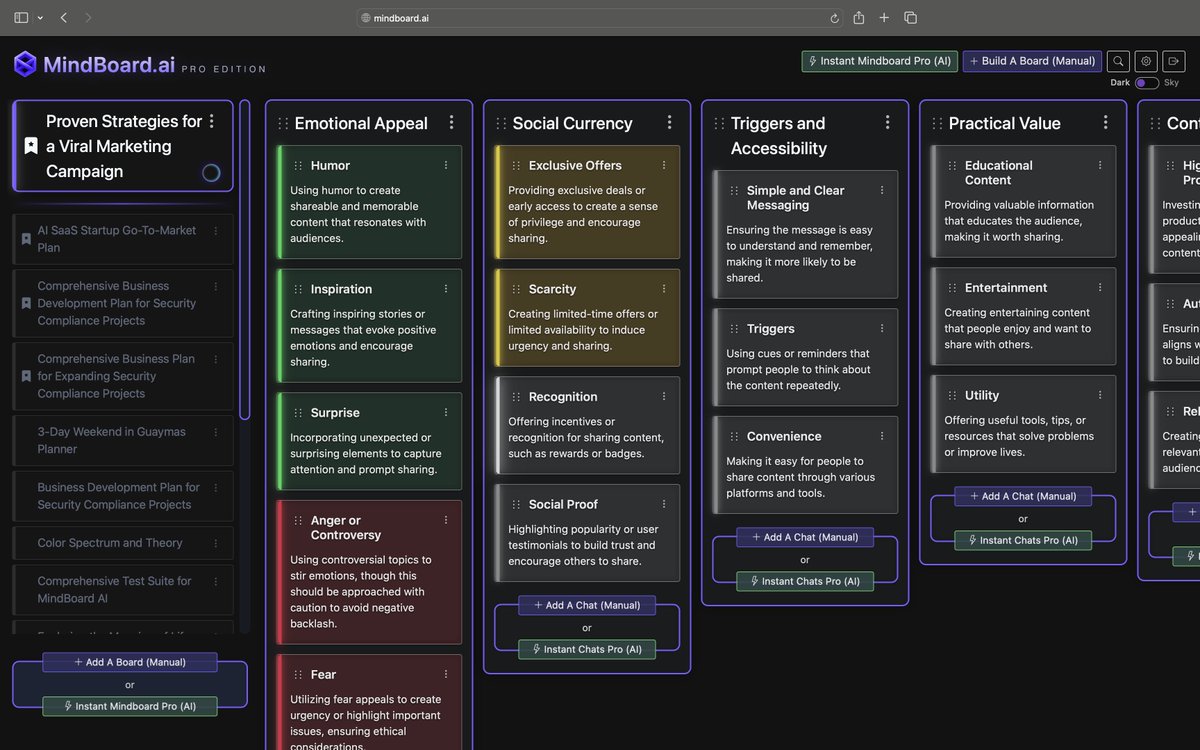The width and height of the screenshot is (1200, 750).
Task: Open the Fear card options menu
Action: [446, 674]
